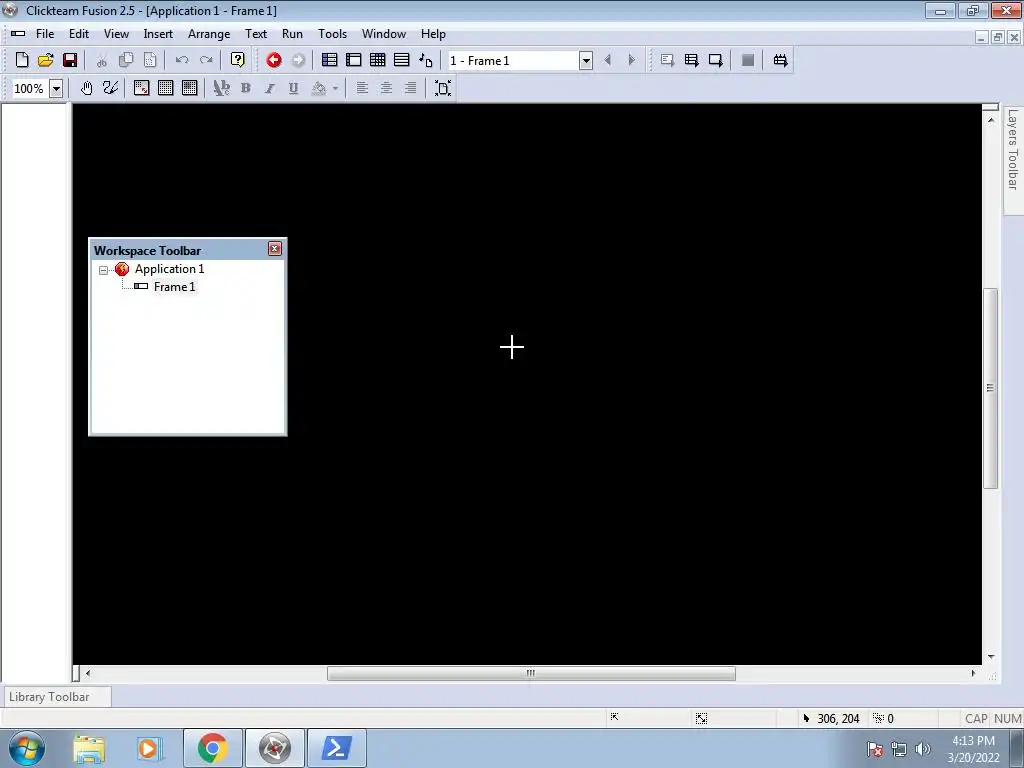Go back with the red arrow icon
The width and height of the screenshot is (1024, 768).
pyautogui.click(x=274, y=60)
